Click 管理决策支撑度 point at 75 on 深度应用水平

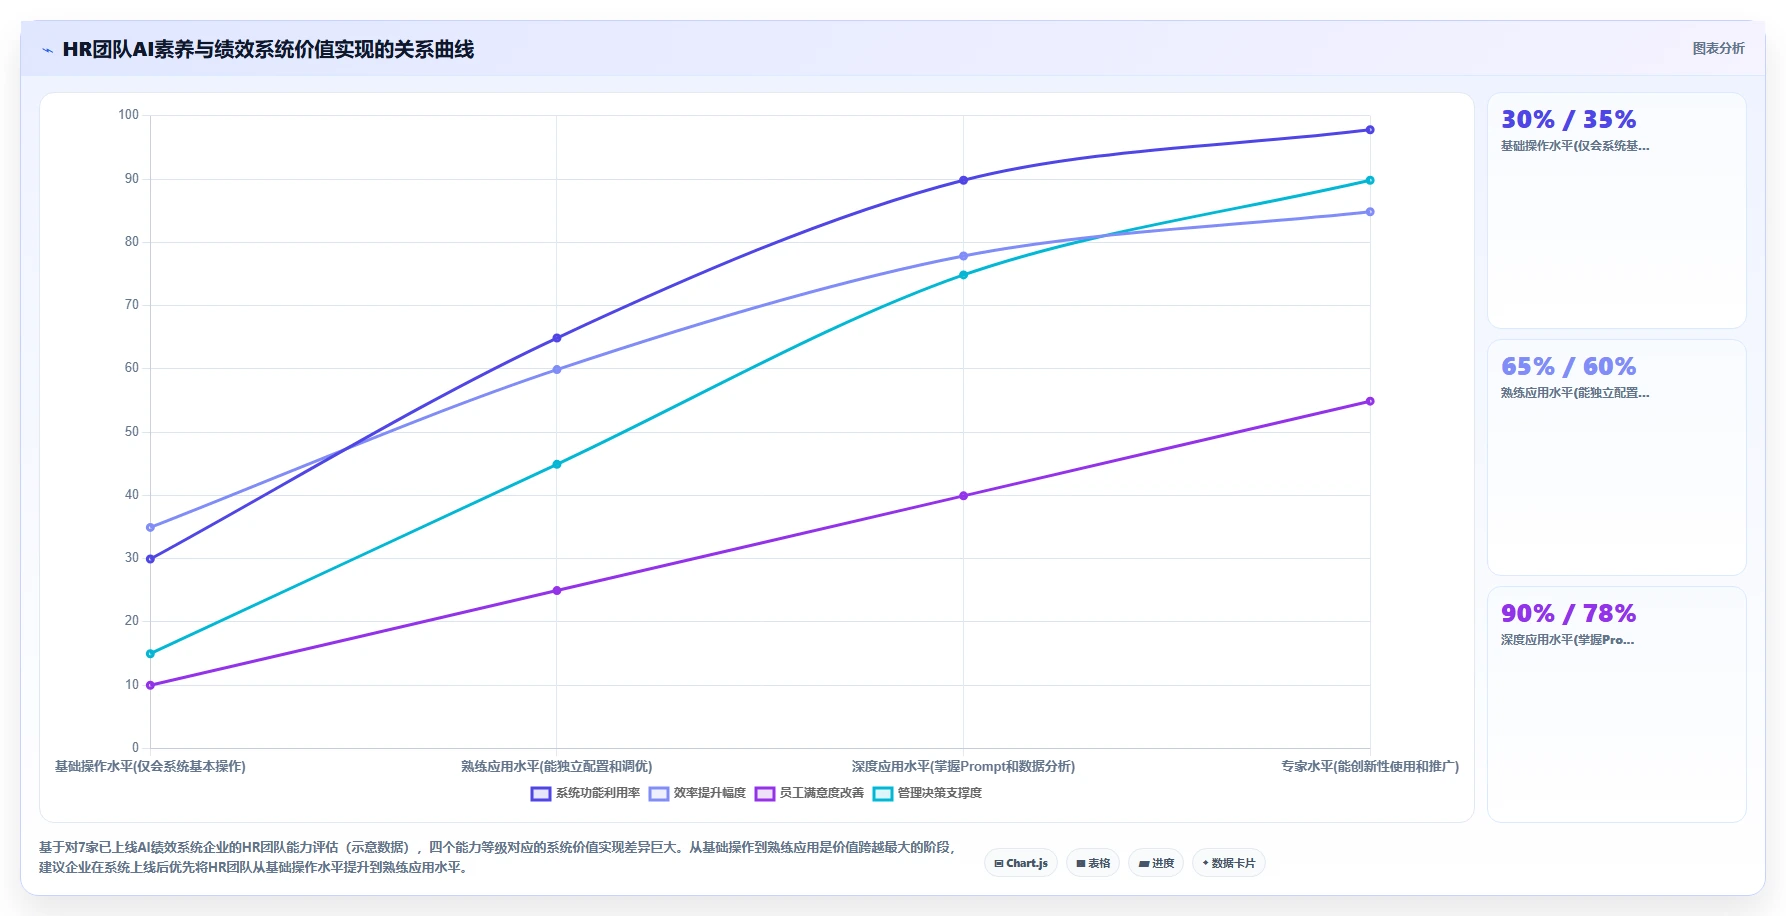963,275
